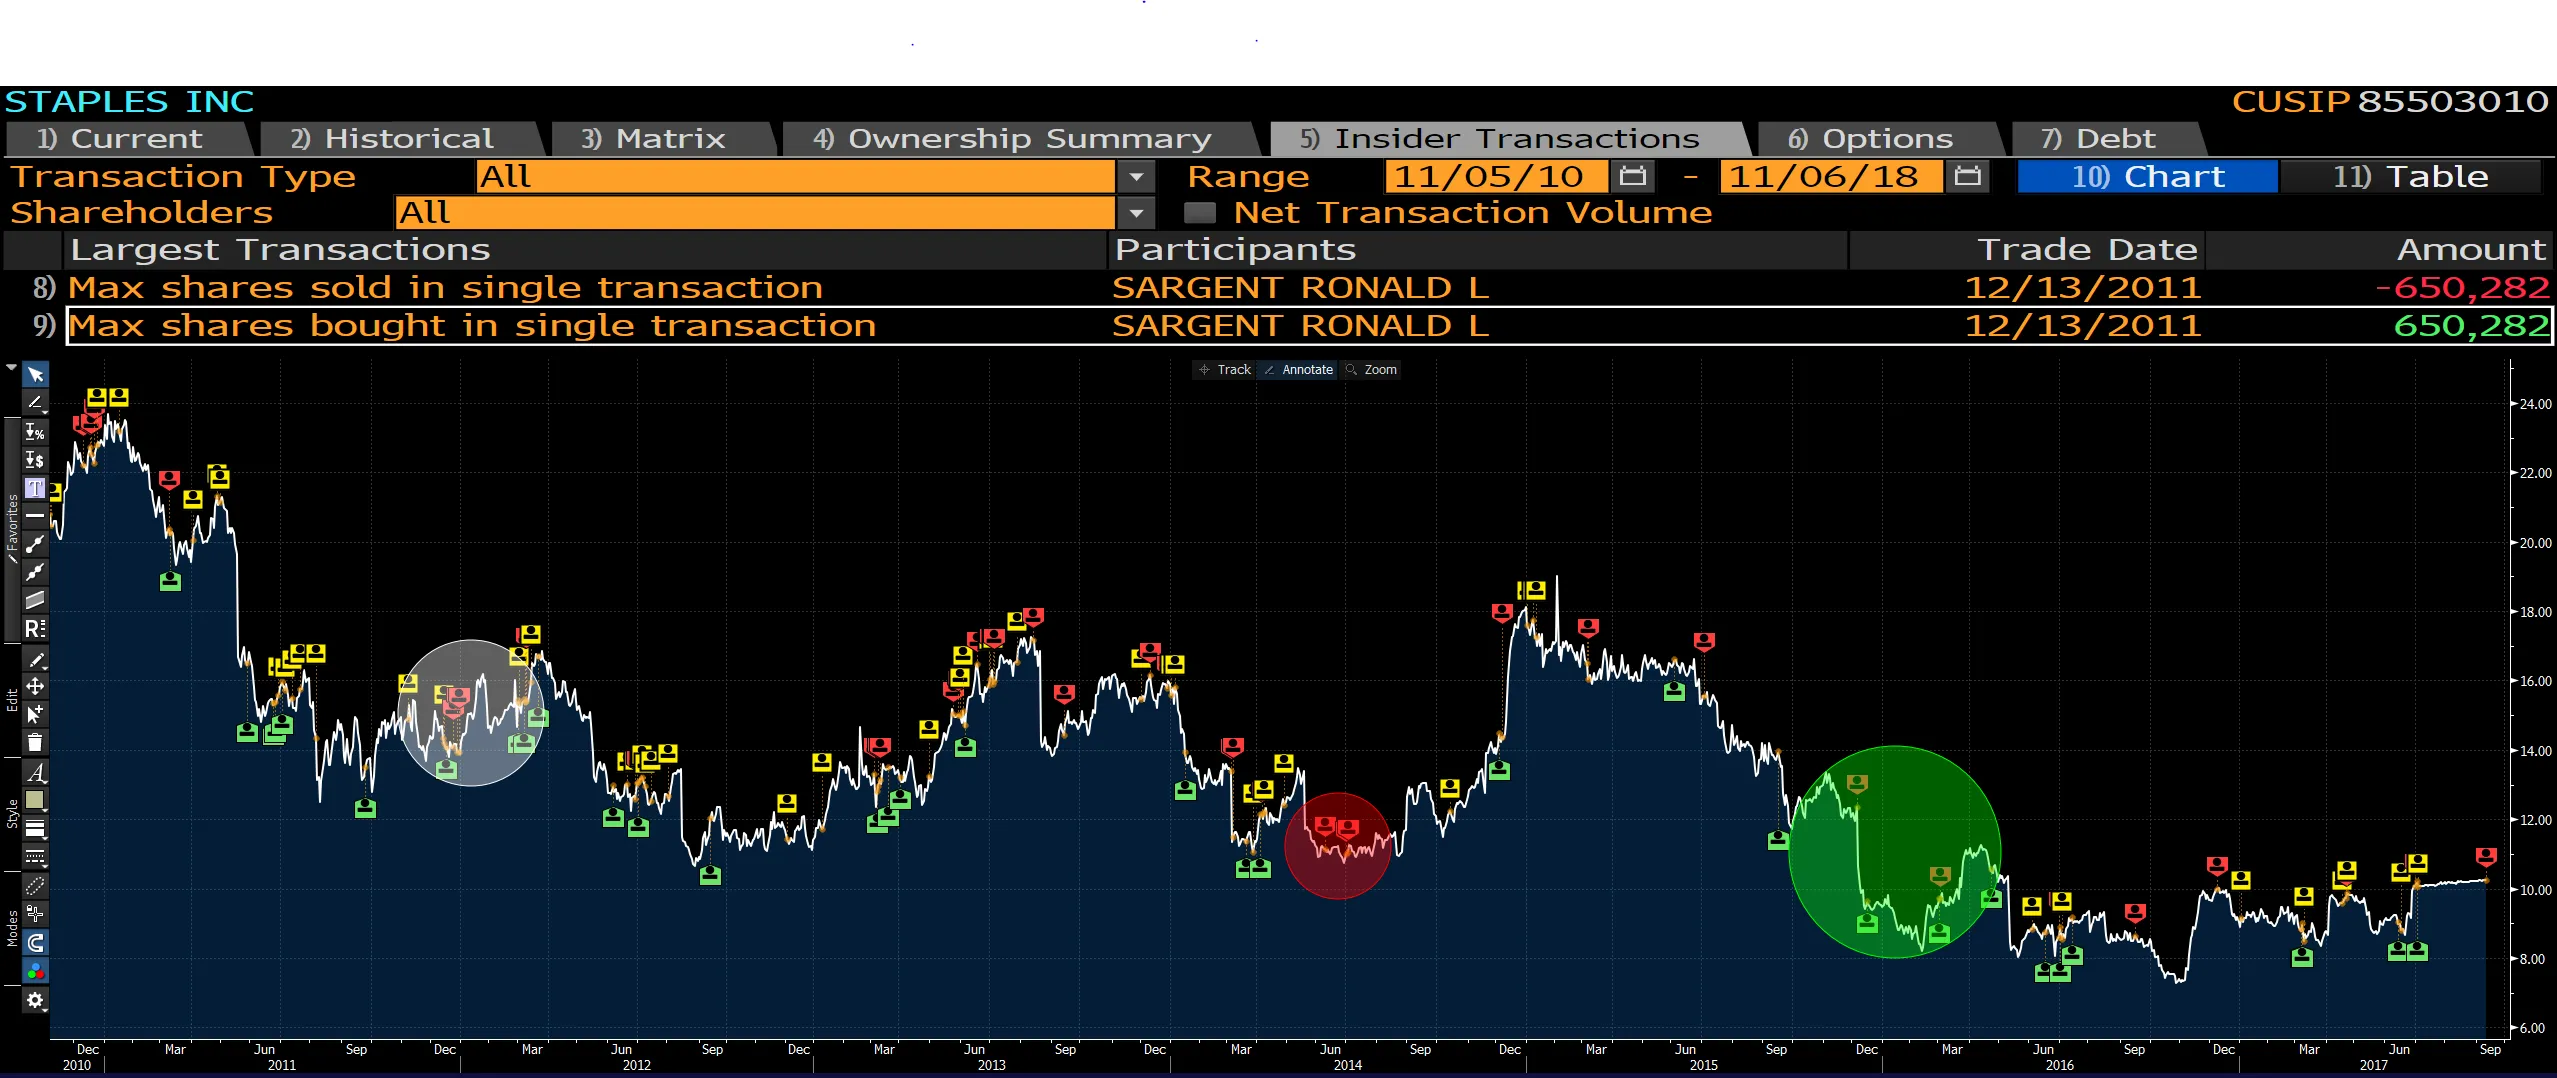Open the annotation gear settings
Image resolution: width=2557 pixels, height=1078 pixels.
click(35, 1000)
